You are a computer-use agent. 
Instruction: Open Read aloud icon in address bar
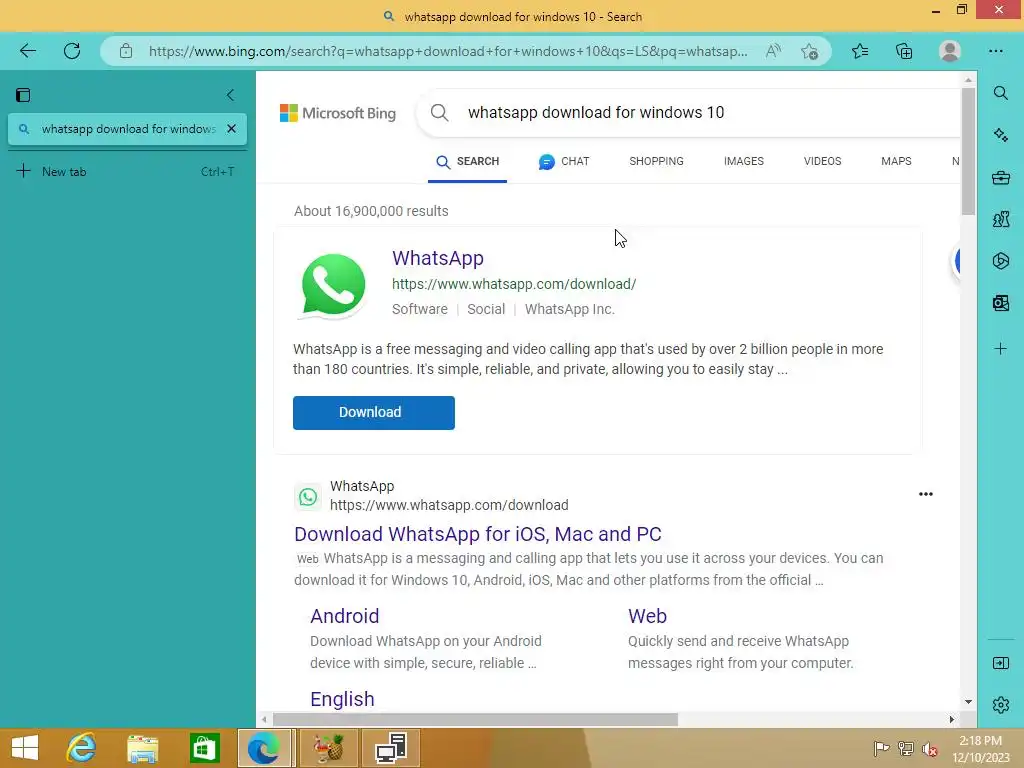tap(773, 51)
